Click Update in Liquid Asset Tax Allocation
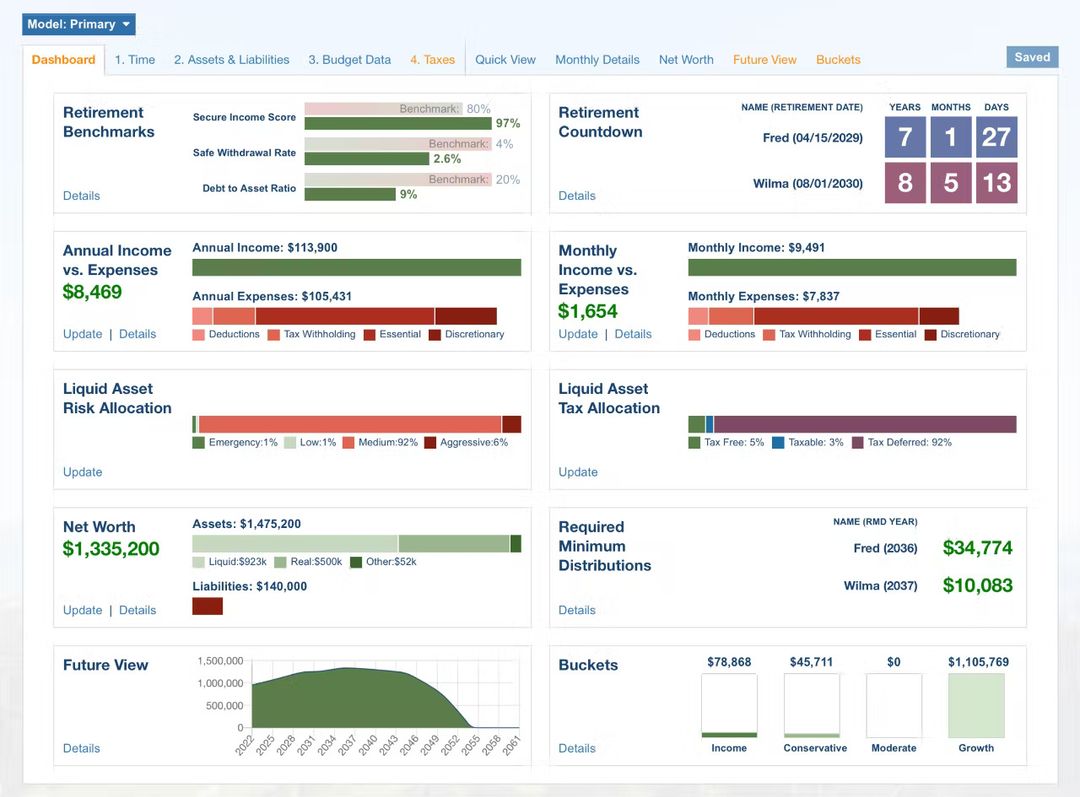The width and height of the screenshot is (1080, 797). (x=578, y=472)
